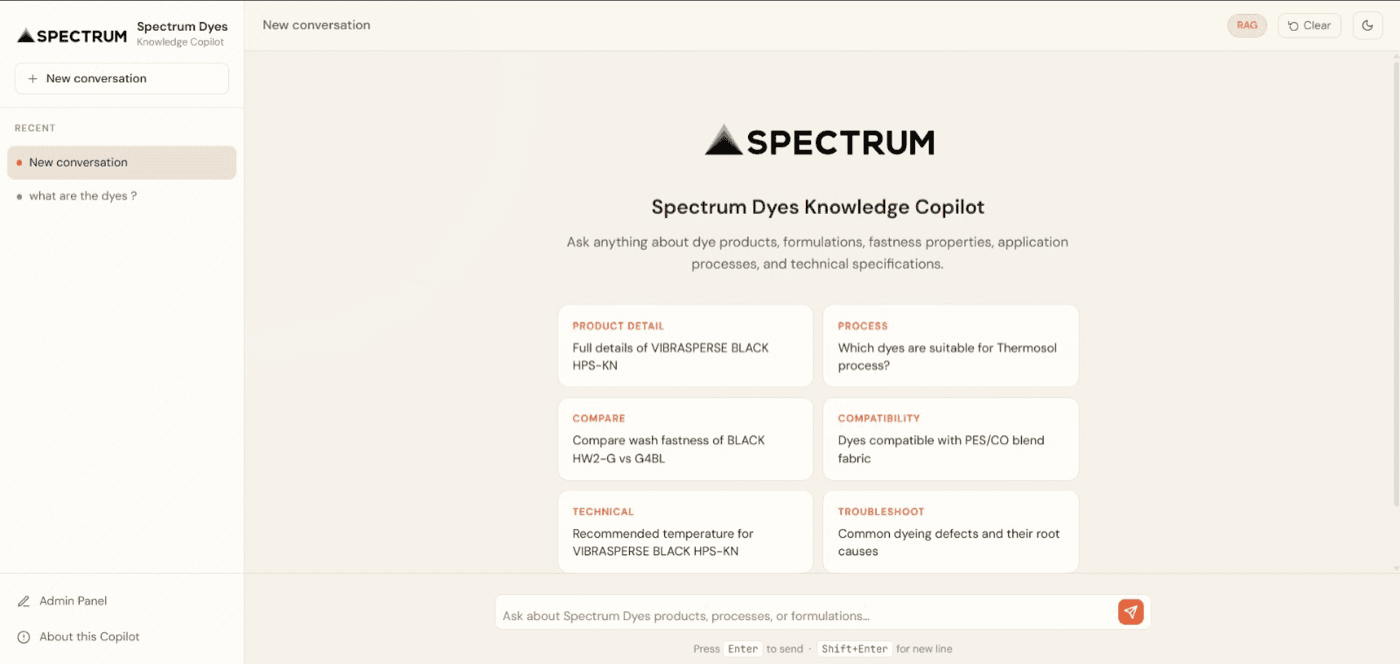Clear the conversation with the Clear button
The image size is (1400, 664).
coord(1309,26)
